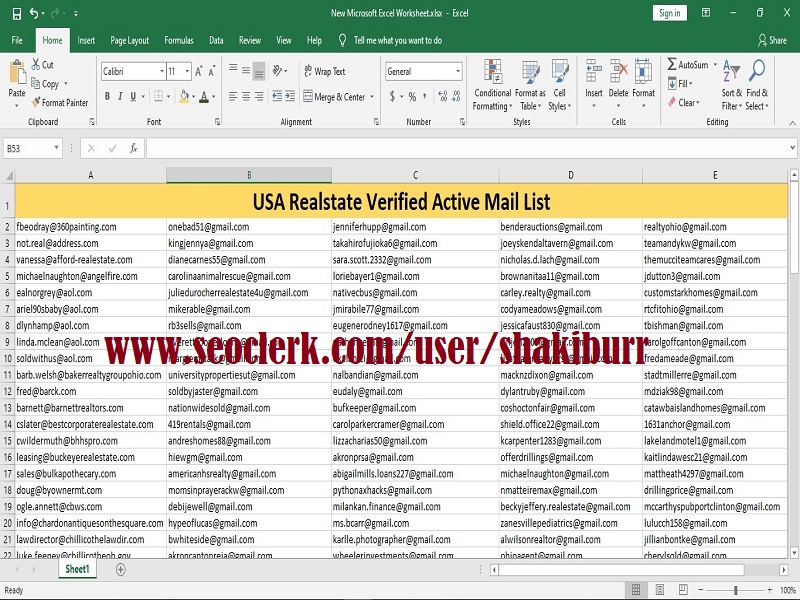Toggle bold formatting on selected cell
The image size is (800, 600).
tap(105, 94)
